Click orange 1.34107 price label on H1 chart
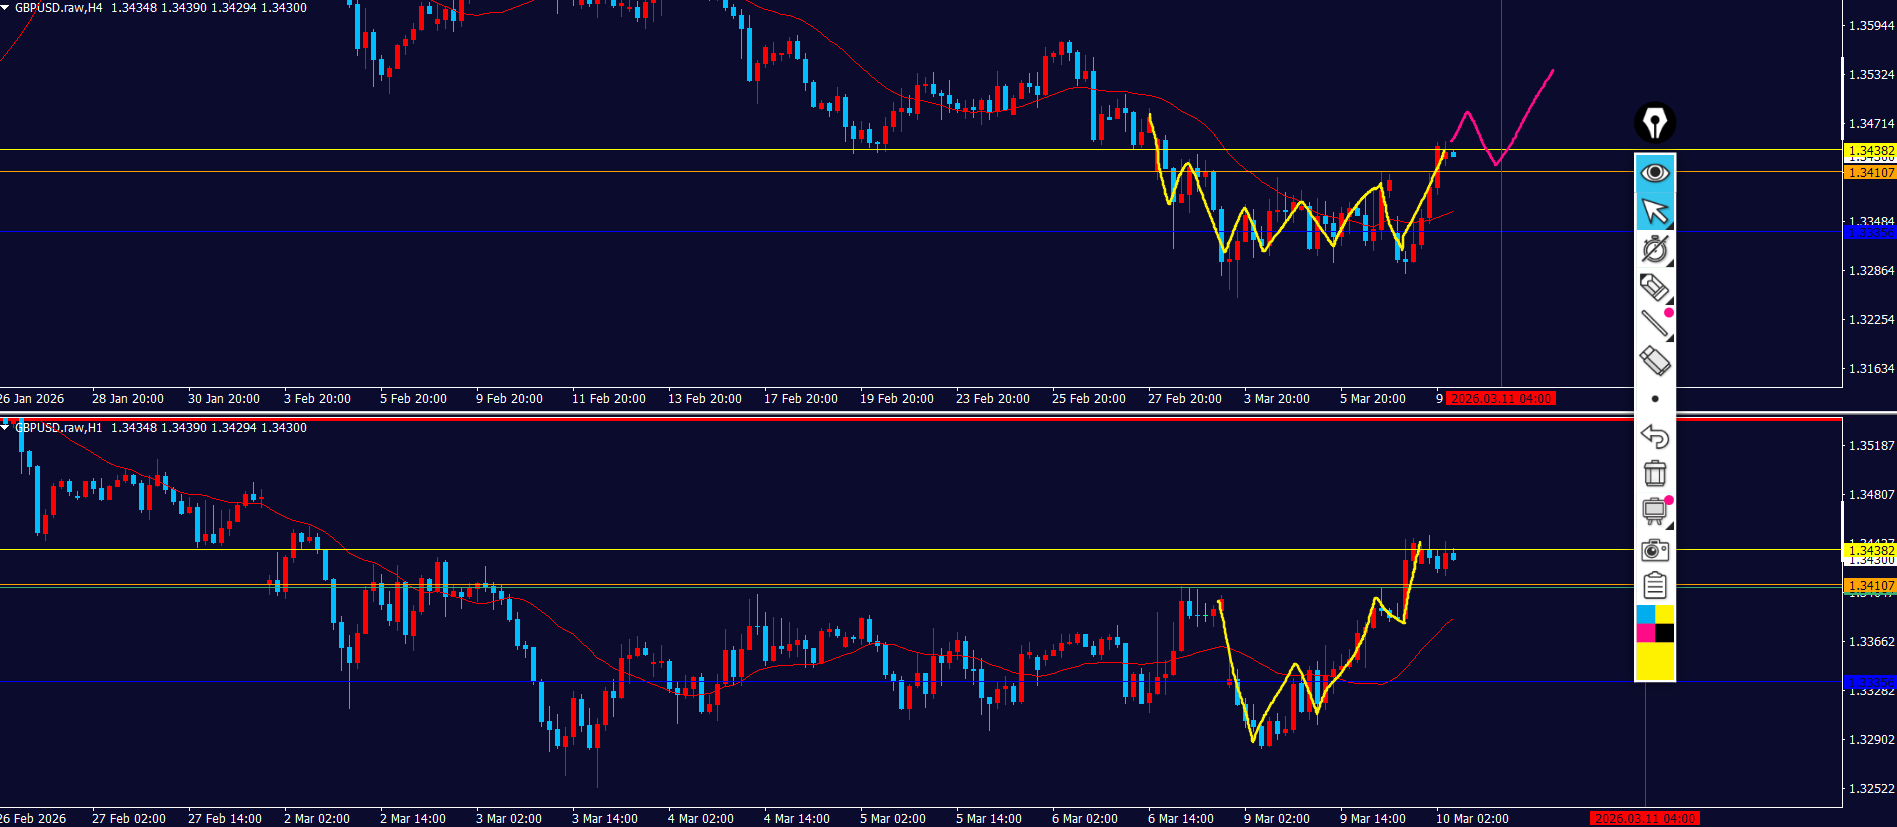The height and width of the screenshot is (827, 1897). 1869,586
